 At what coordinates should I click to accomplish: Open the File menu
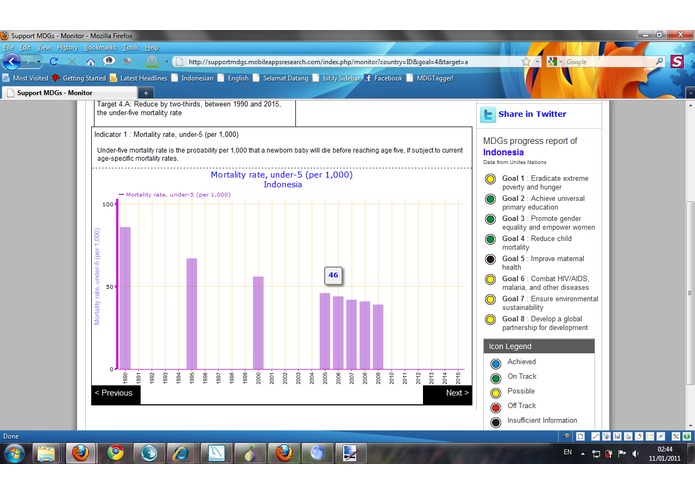coord(8,47)
